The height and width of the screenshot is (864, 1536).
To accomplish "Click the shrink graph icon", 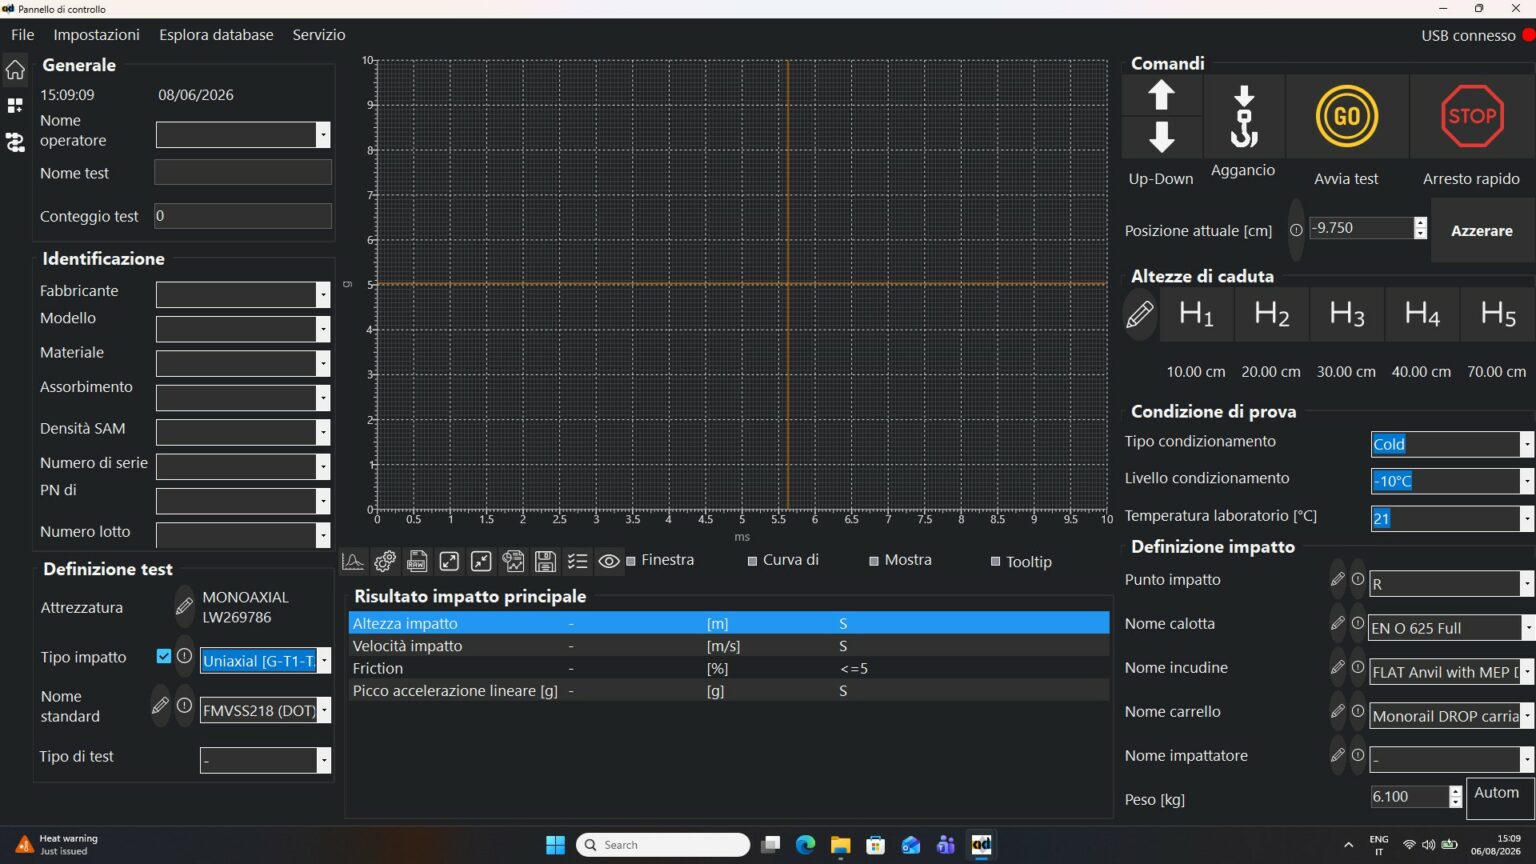I will click(x=481, y=561).
